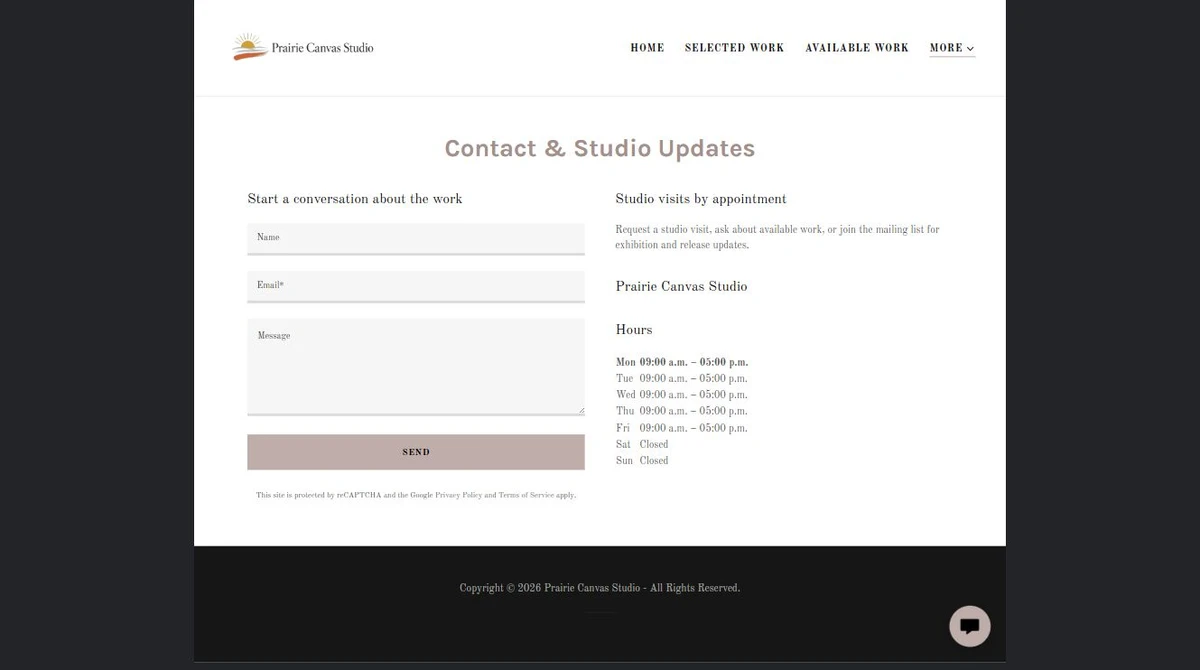The width and height of the screenshot is (1200, 670).
Task: Select the Tue hours row
Action: [x=682, y=379]
